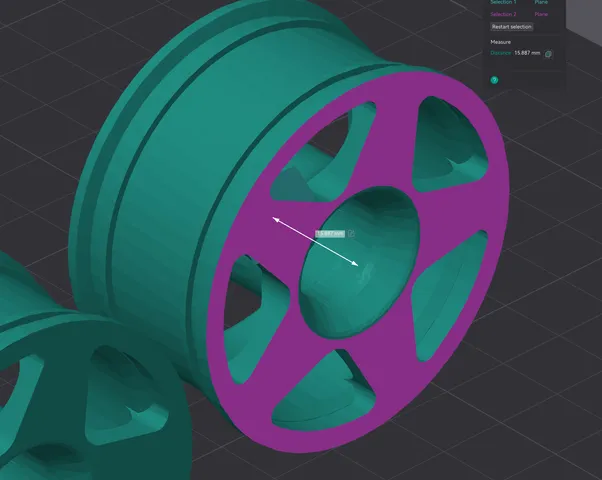The height and width of the screenshot is (480, 602).
Task: Open the green help question-mark icon
Action: pyautogui.click(x=494, y=80)
